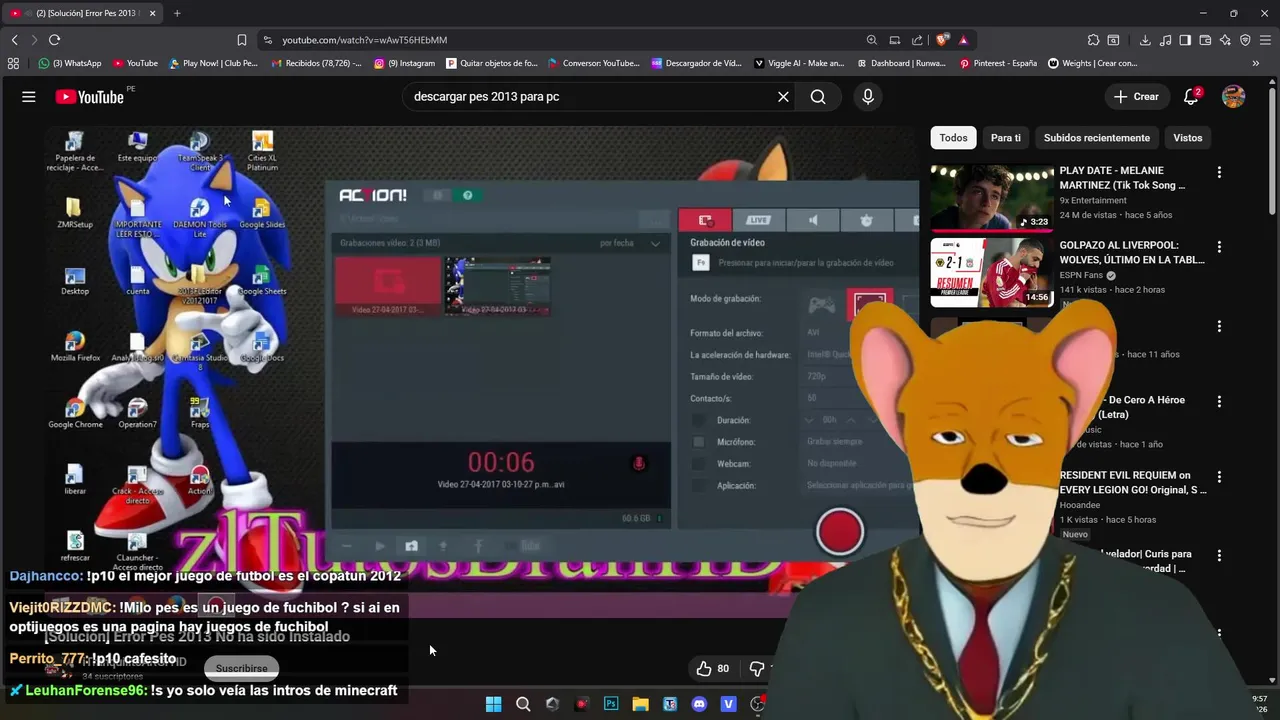This screenshot has width=1280, height=720.
Task: Open the Instagram bookmark
Action: [405, 63]
